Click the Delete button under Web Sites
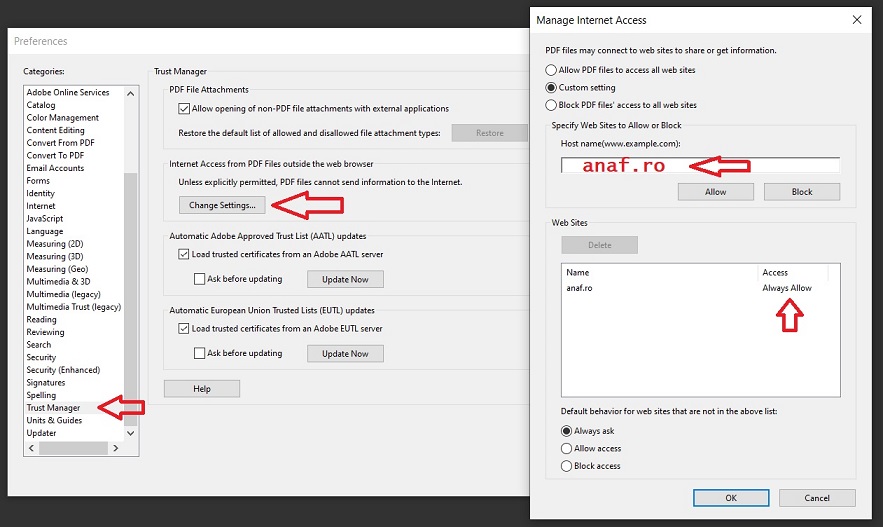Screen dimensions: 883x527 pos(599,245)
